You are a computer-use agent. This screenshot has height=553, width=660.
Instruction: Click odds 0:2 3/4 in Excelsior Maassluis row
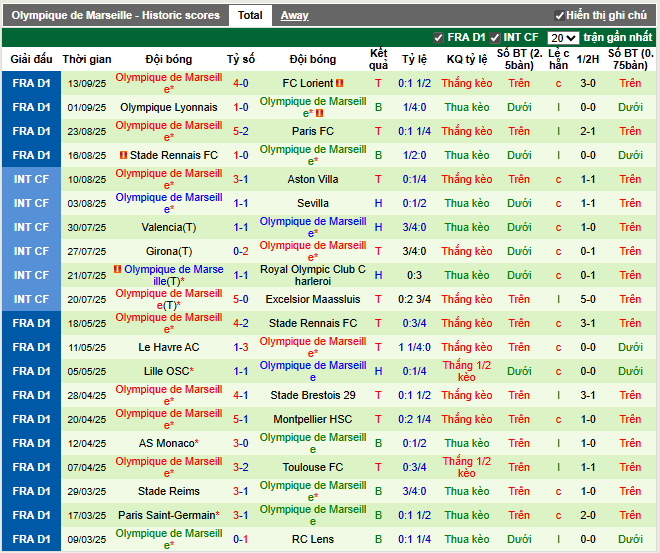(415, 299)
